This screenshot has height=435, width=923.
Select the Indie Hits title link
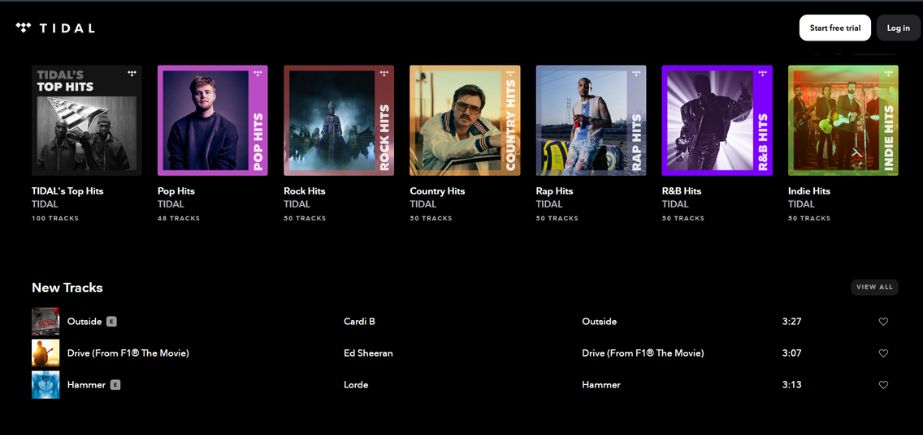(809, 191)
